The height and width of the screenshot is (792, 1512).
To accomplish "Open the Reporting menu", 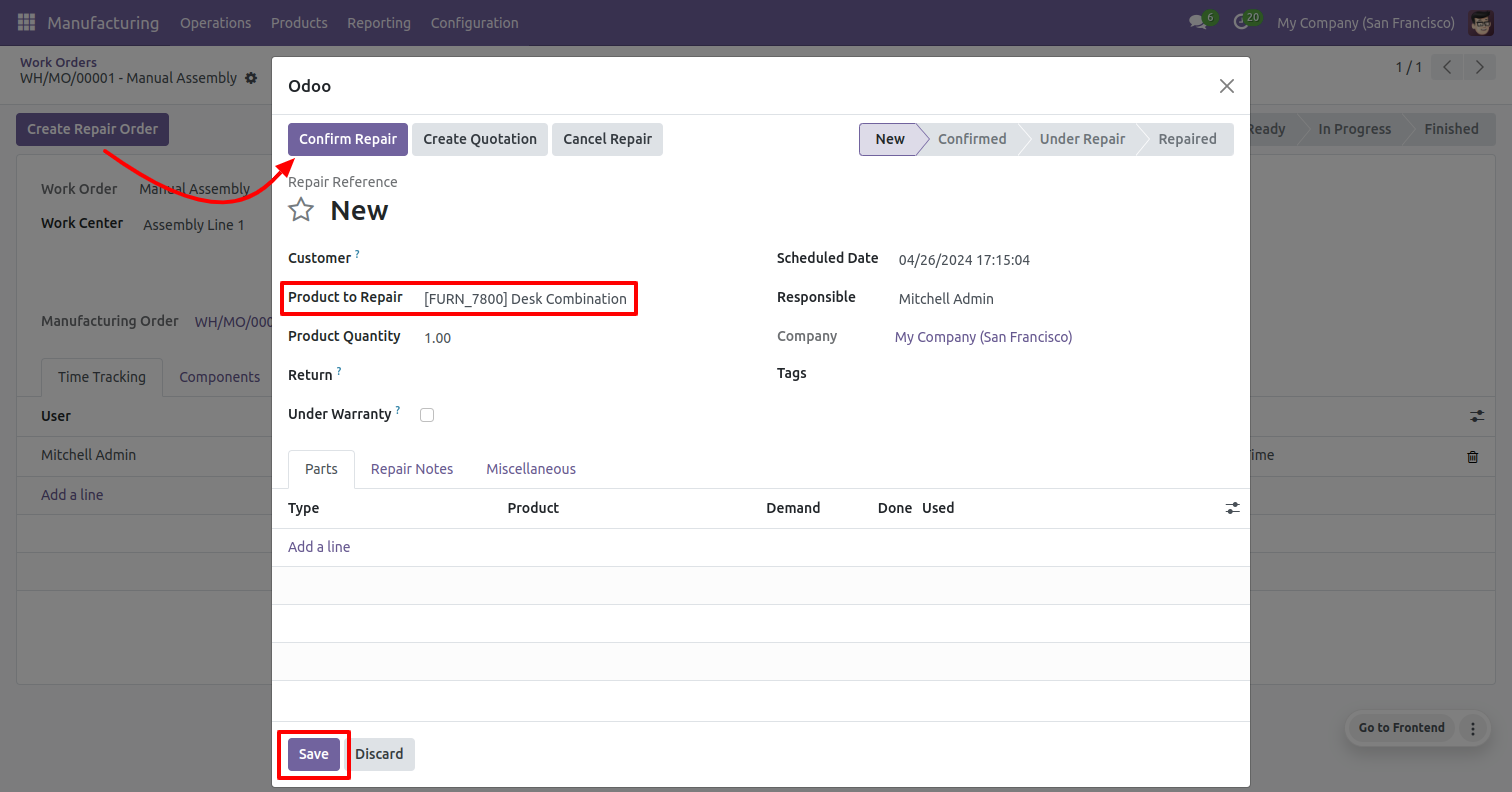I will click(x=379, y=22).
